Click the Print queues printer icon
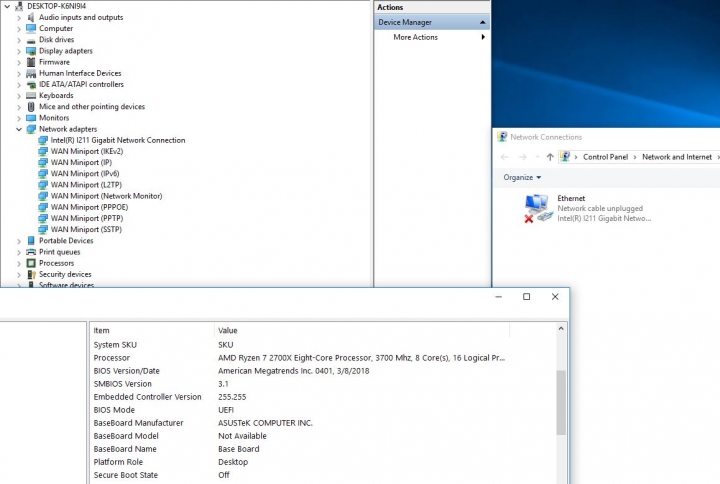The width and height of the screenshot is (720, 484). [31, 252]
